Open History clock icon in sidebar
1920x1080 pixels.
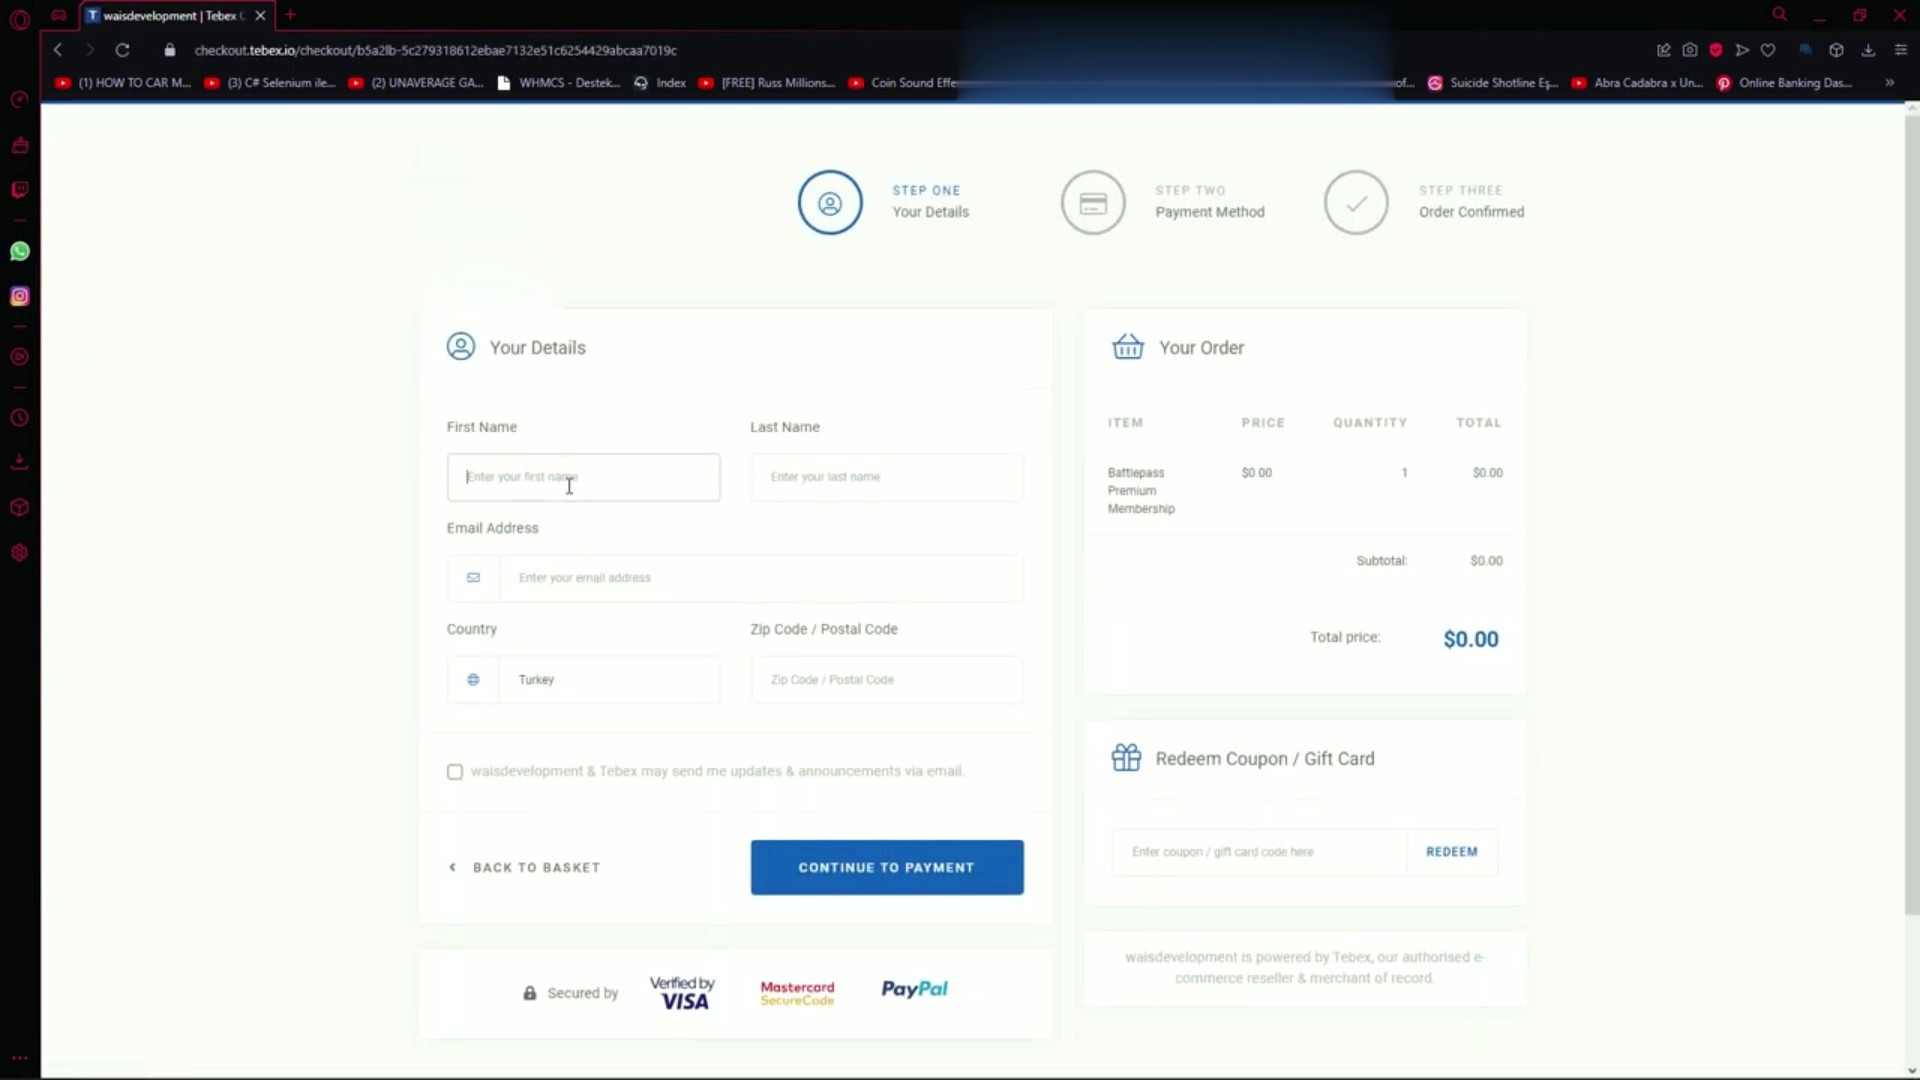[19, 418]
